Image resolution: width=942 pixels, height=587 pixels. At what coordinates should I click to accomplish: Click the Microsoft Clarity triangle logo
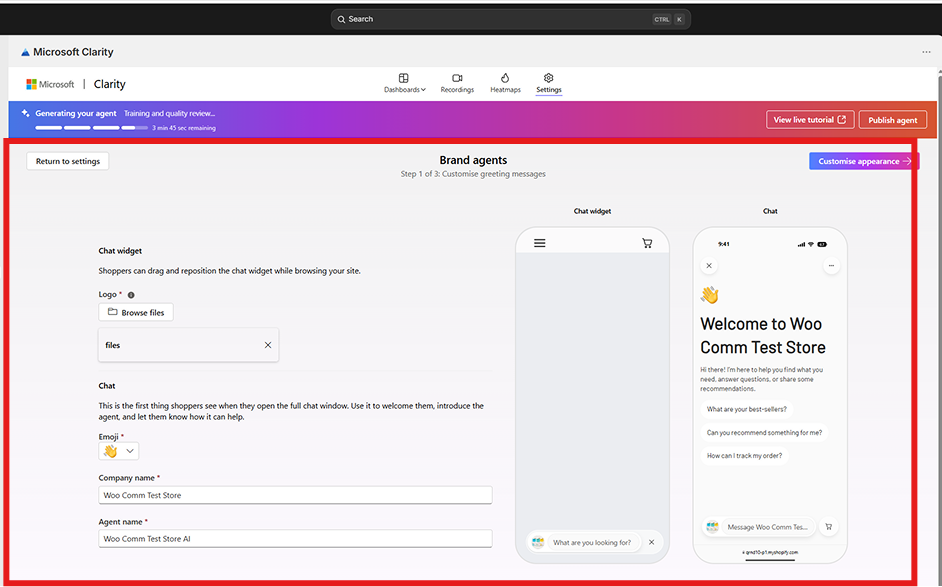(25, 52)
